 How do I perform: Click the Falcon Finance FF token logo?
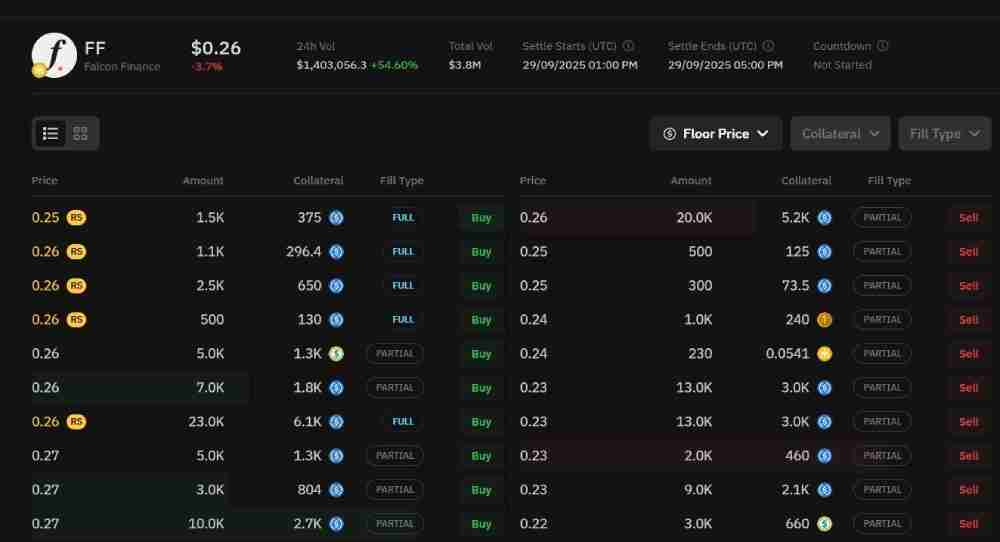54,55
